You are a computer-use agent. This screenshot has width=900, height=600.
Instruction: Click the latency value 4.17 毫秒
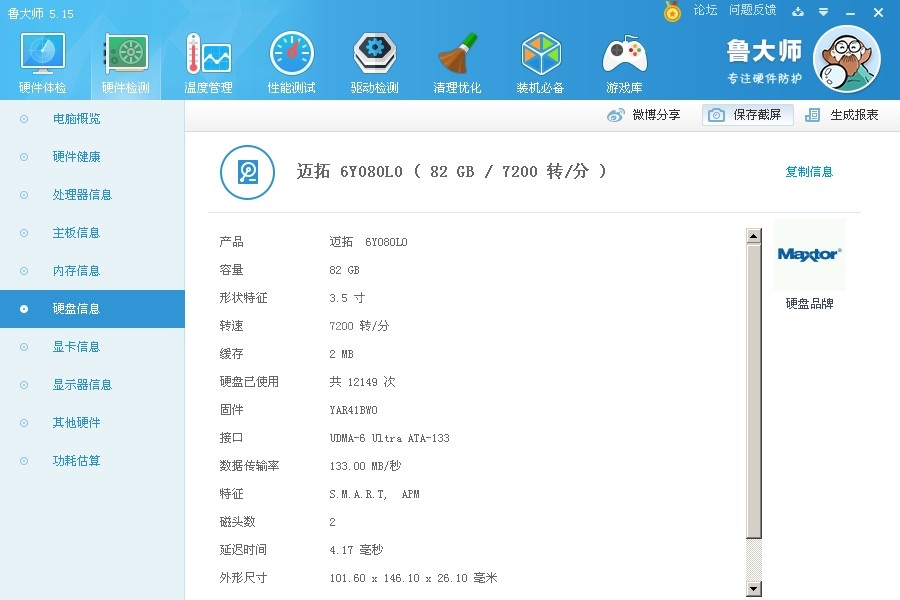[x=356, y=550]
